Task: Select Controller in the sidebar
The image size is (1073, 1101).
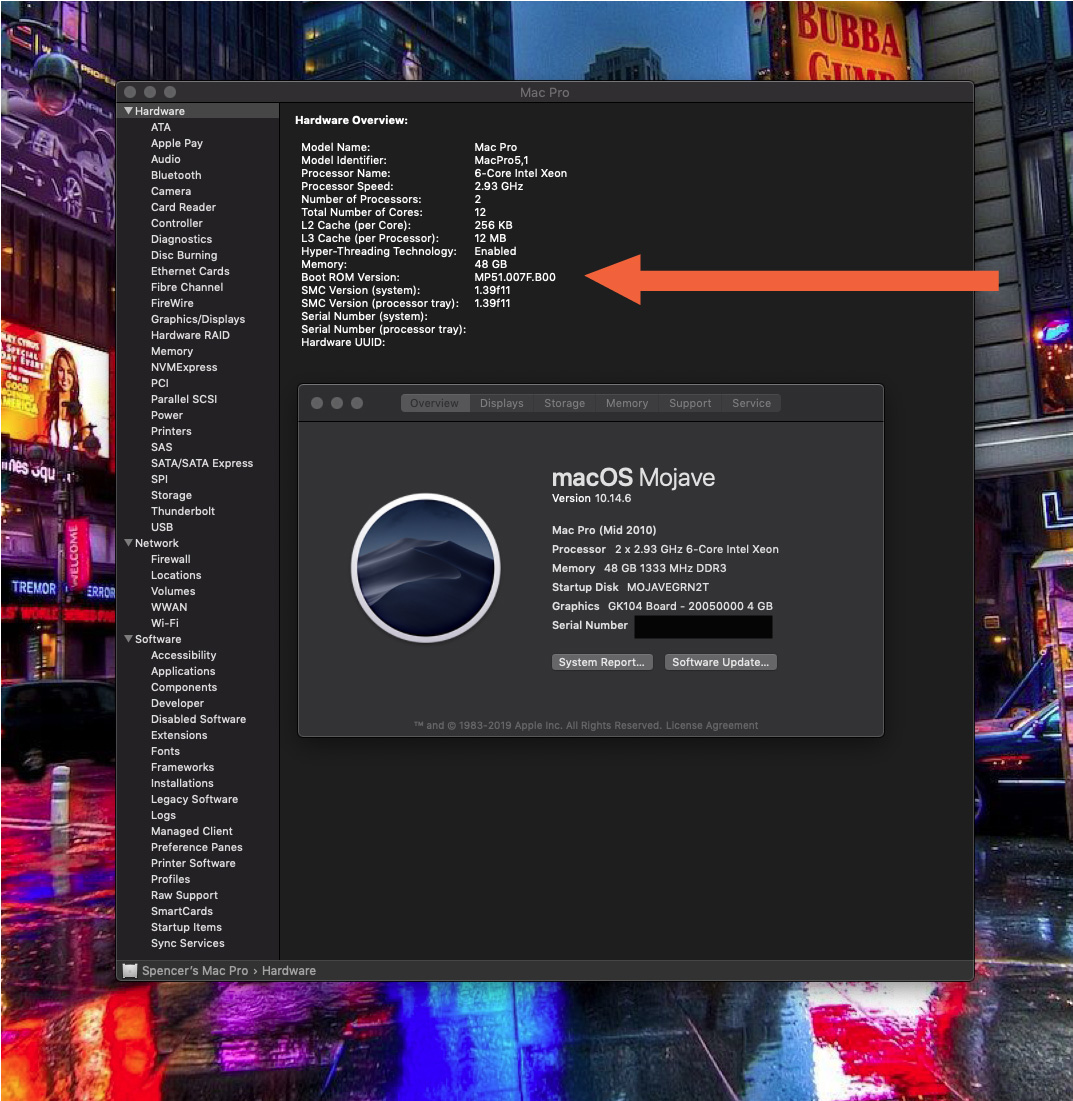Action: (x=177, y=223)
